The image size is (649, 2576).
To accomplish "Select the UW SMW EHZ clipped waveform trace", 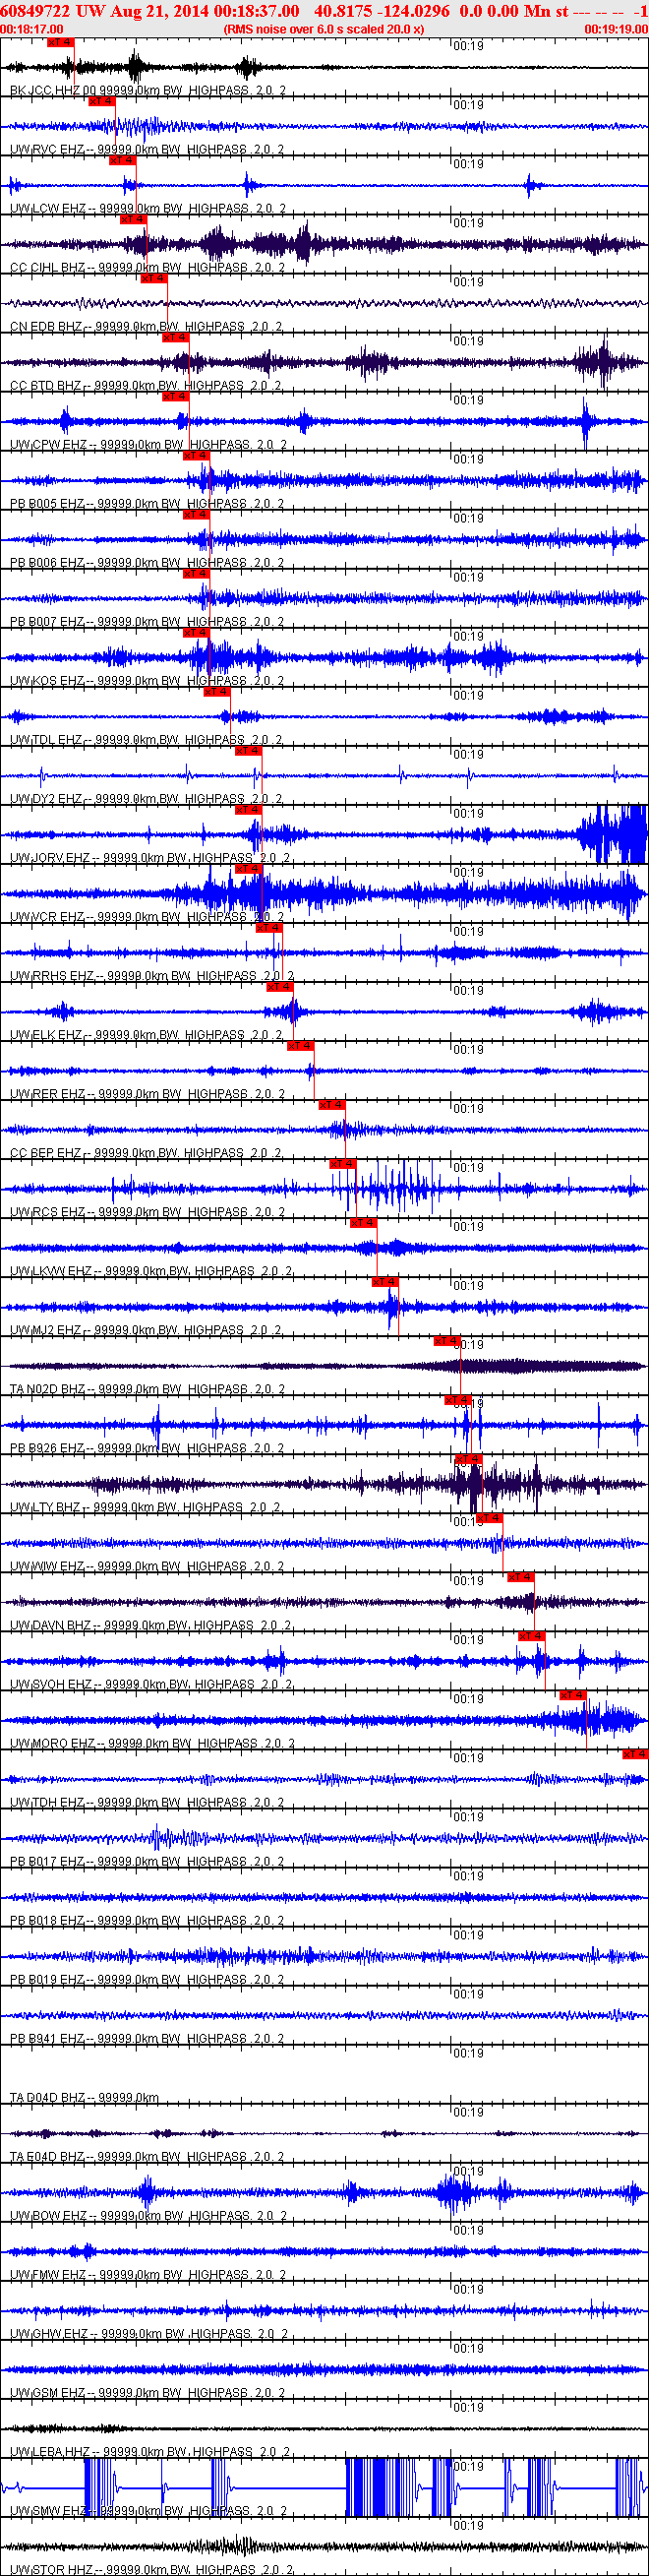I will [324, 2487].
